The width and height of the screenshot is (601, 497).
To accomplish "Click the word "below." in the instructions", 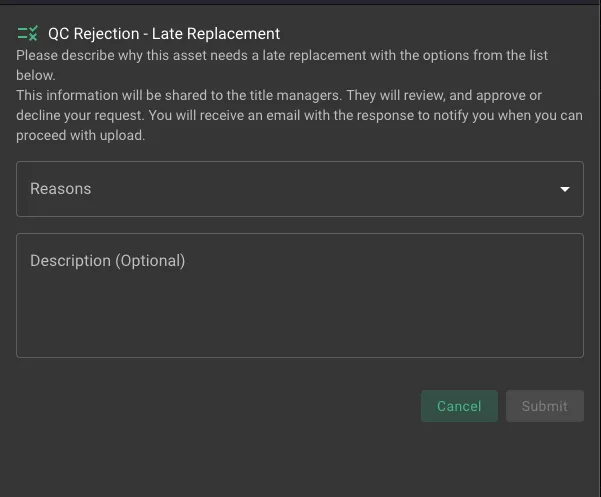I will pyautogui.click(x=36, y=76).
